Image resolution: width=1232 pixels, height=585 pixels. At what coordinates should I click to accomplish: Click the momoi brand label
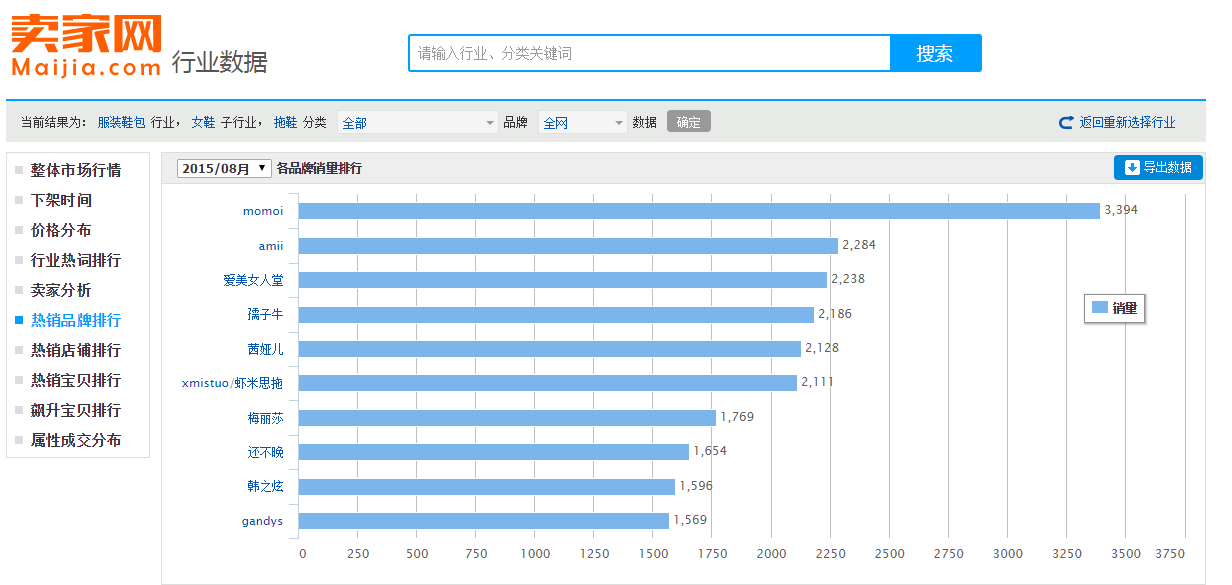point(263,211)
